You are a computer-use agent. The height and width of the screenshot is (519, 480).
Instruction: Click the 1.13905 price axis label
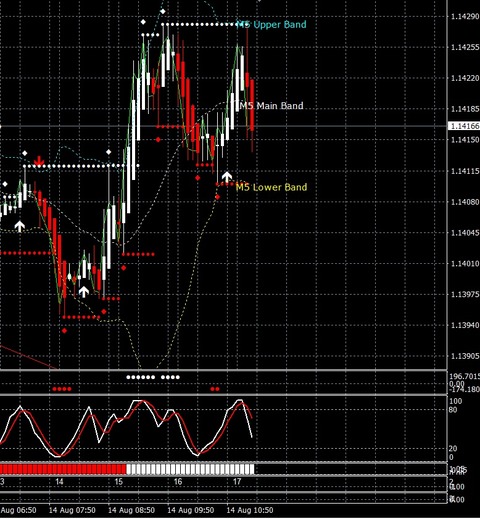465,356
